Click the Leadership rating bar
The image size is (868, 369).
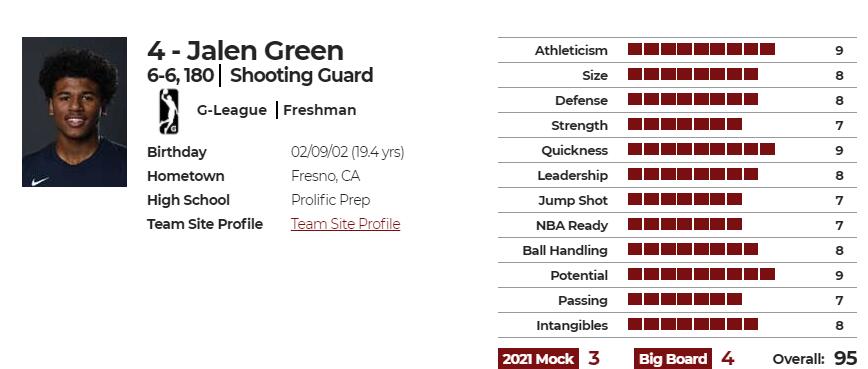point(693,174)
